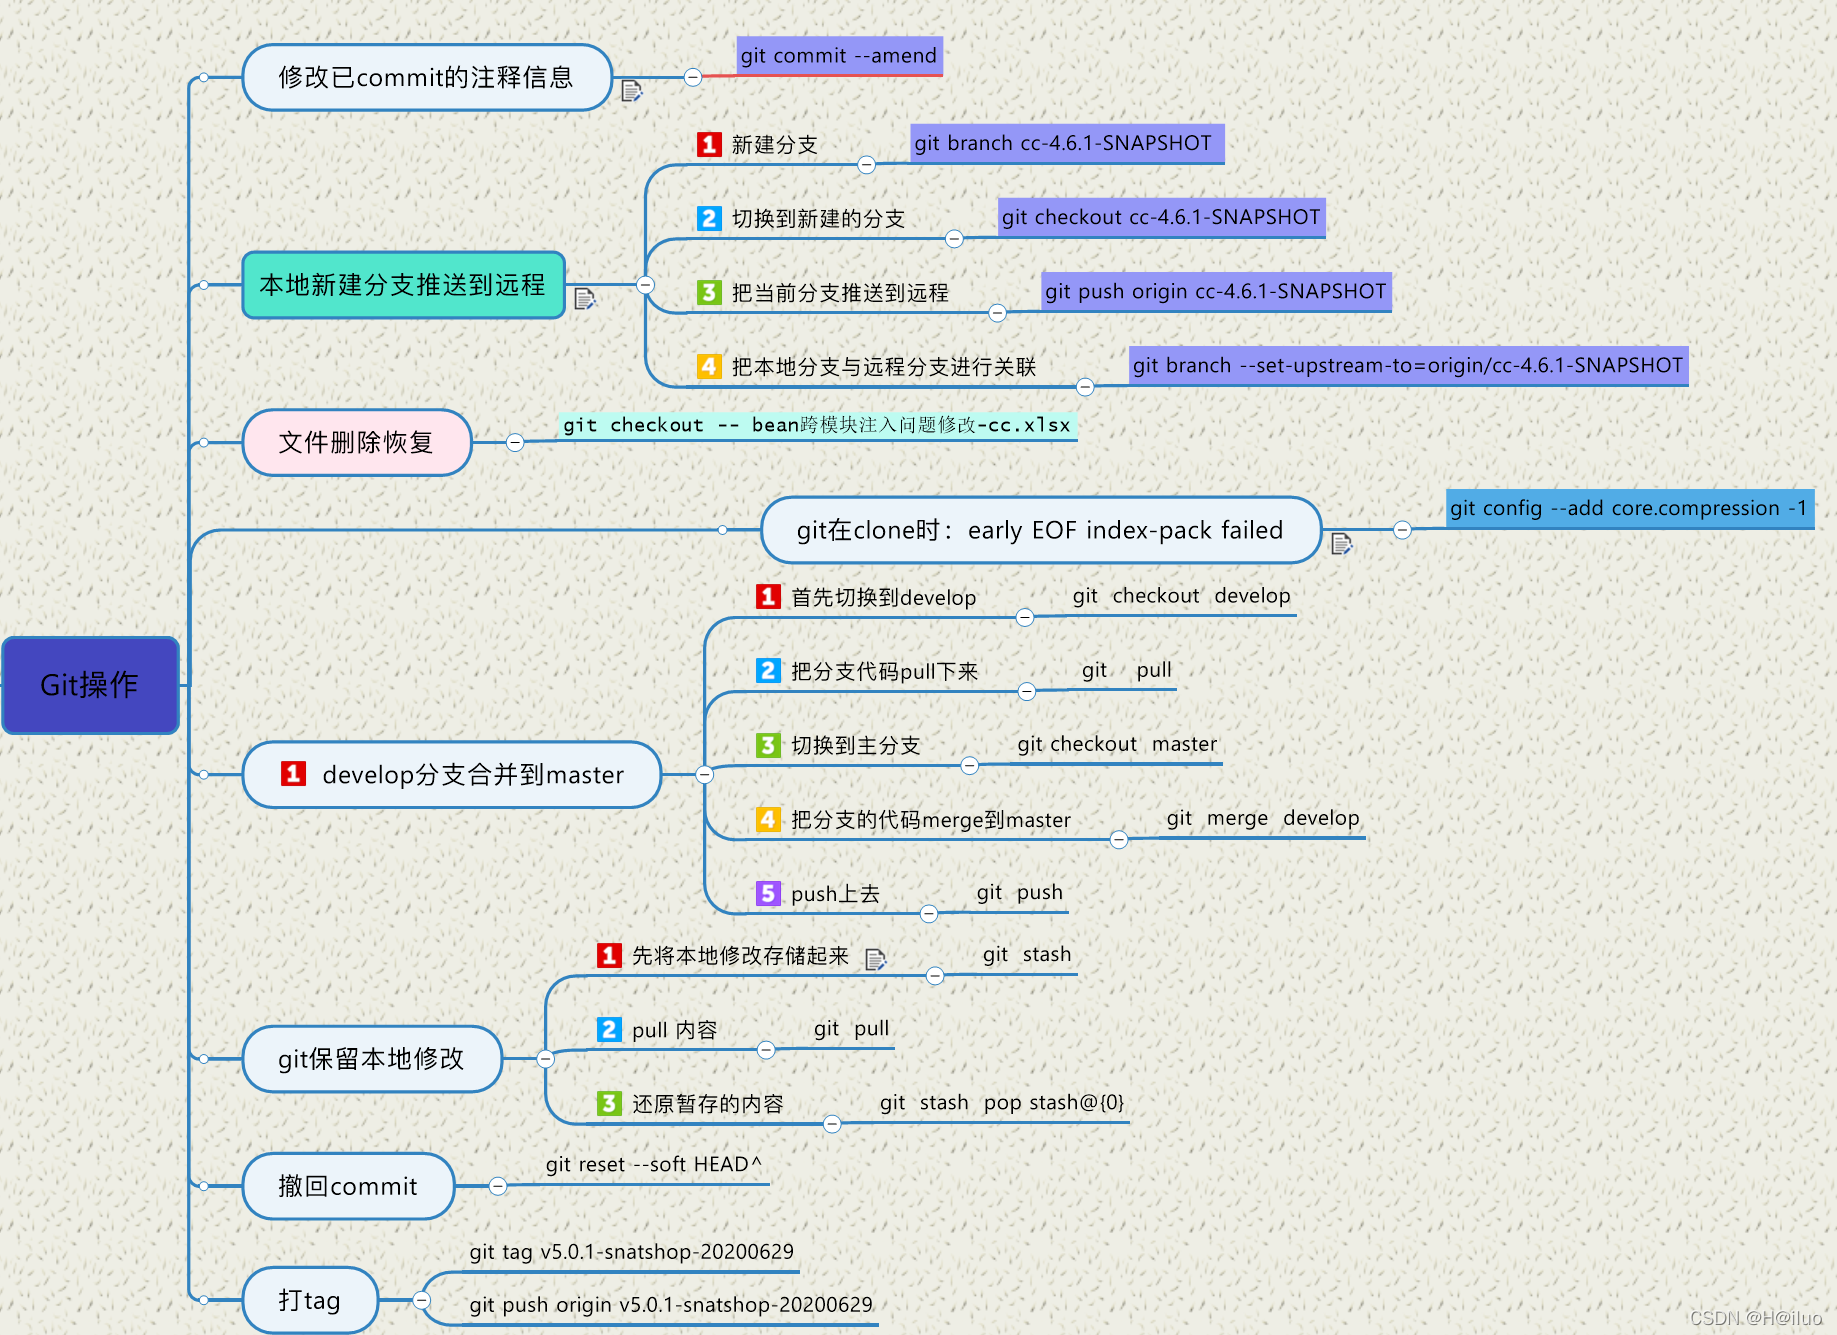
Task: Select the git保留本地修改 topic
Action: click(372, 1058)
